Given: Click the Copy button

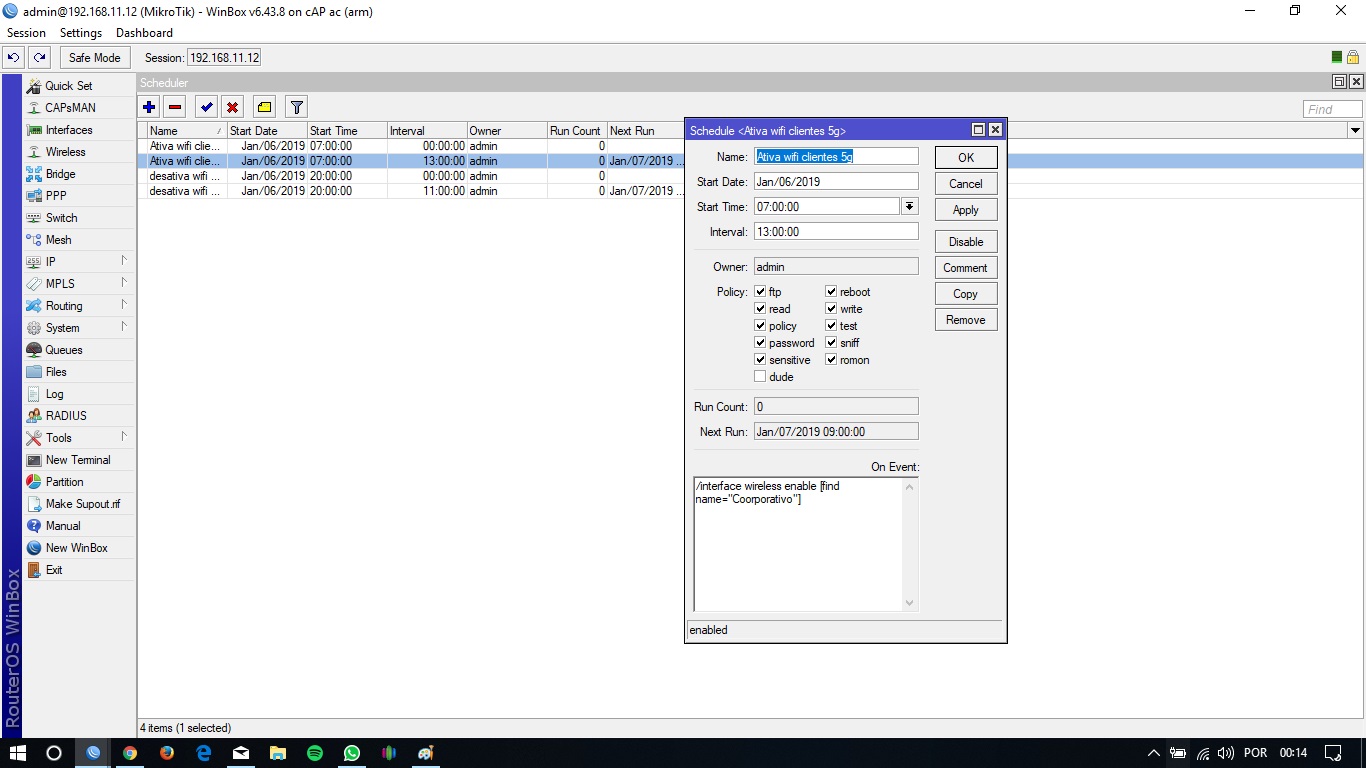Looking at the screenshot, I should [x=966, y=294].
